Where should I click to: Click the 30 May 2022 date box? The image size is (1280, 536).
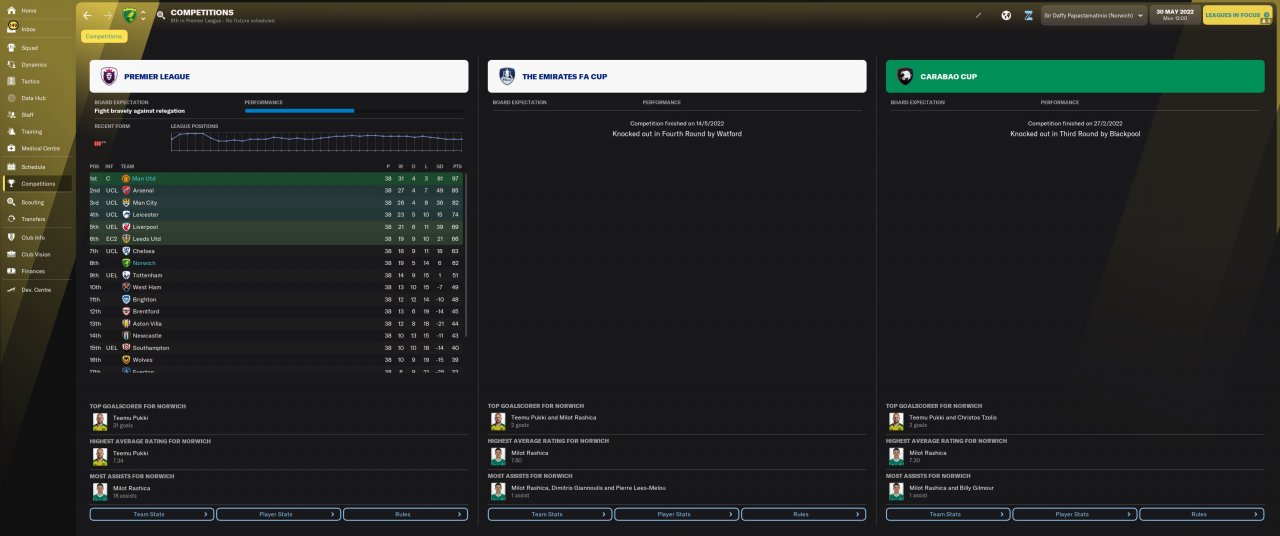click(x=1175, y=15)
